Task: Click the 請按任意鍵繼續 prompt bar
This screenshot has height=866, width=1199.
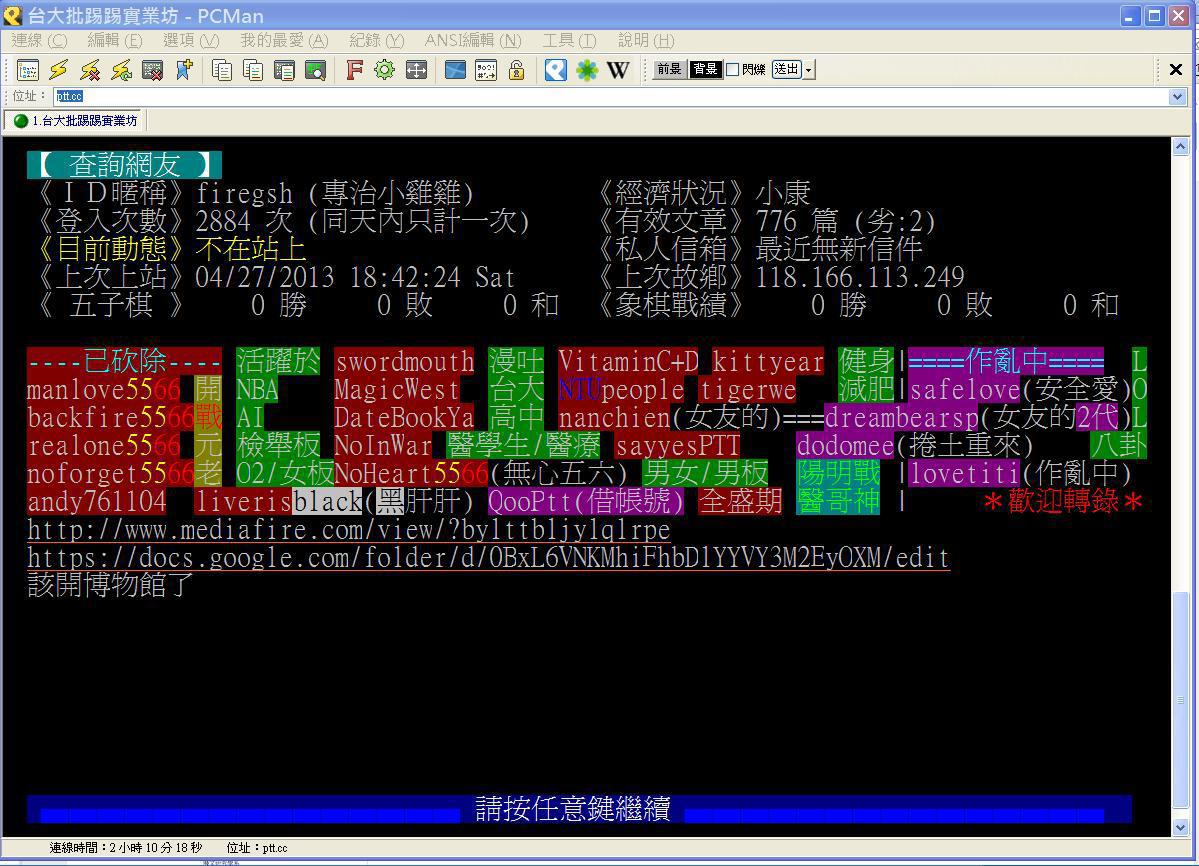Action: [x=579, y=809]
